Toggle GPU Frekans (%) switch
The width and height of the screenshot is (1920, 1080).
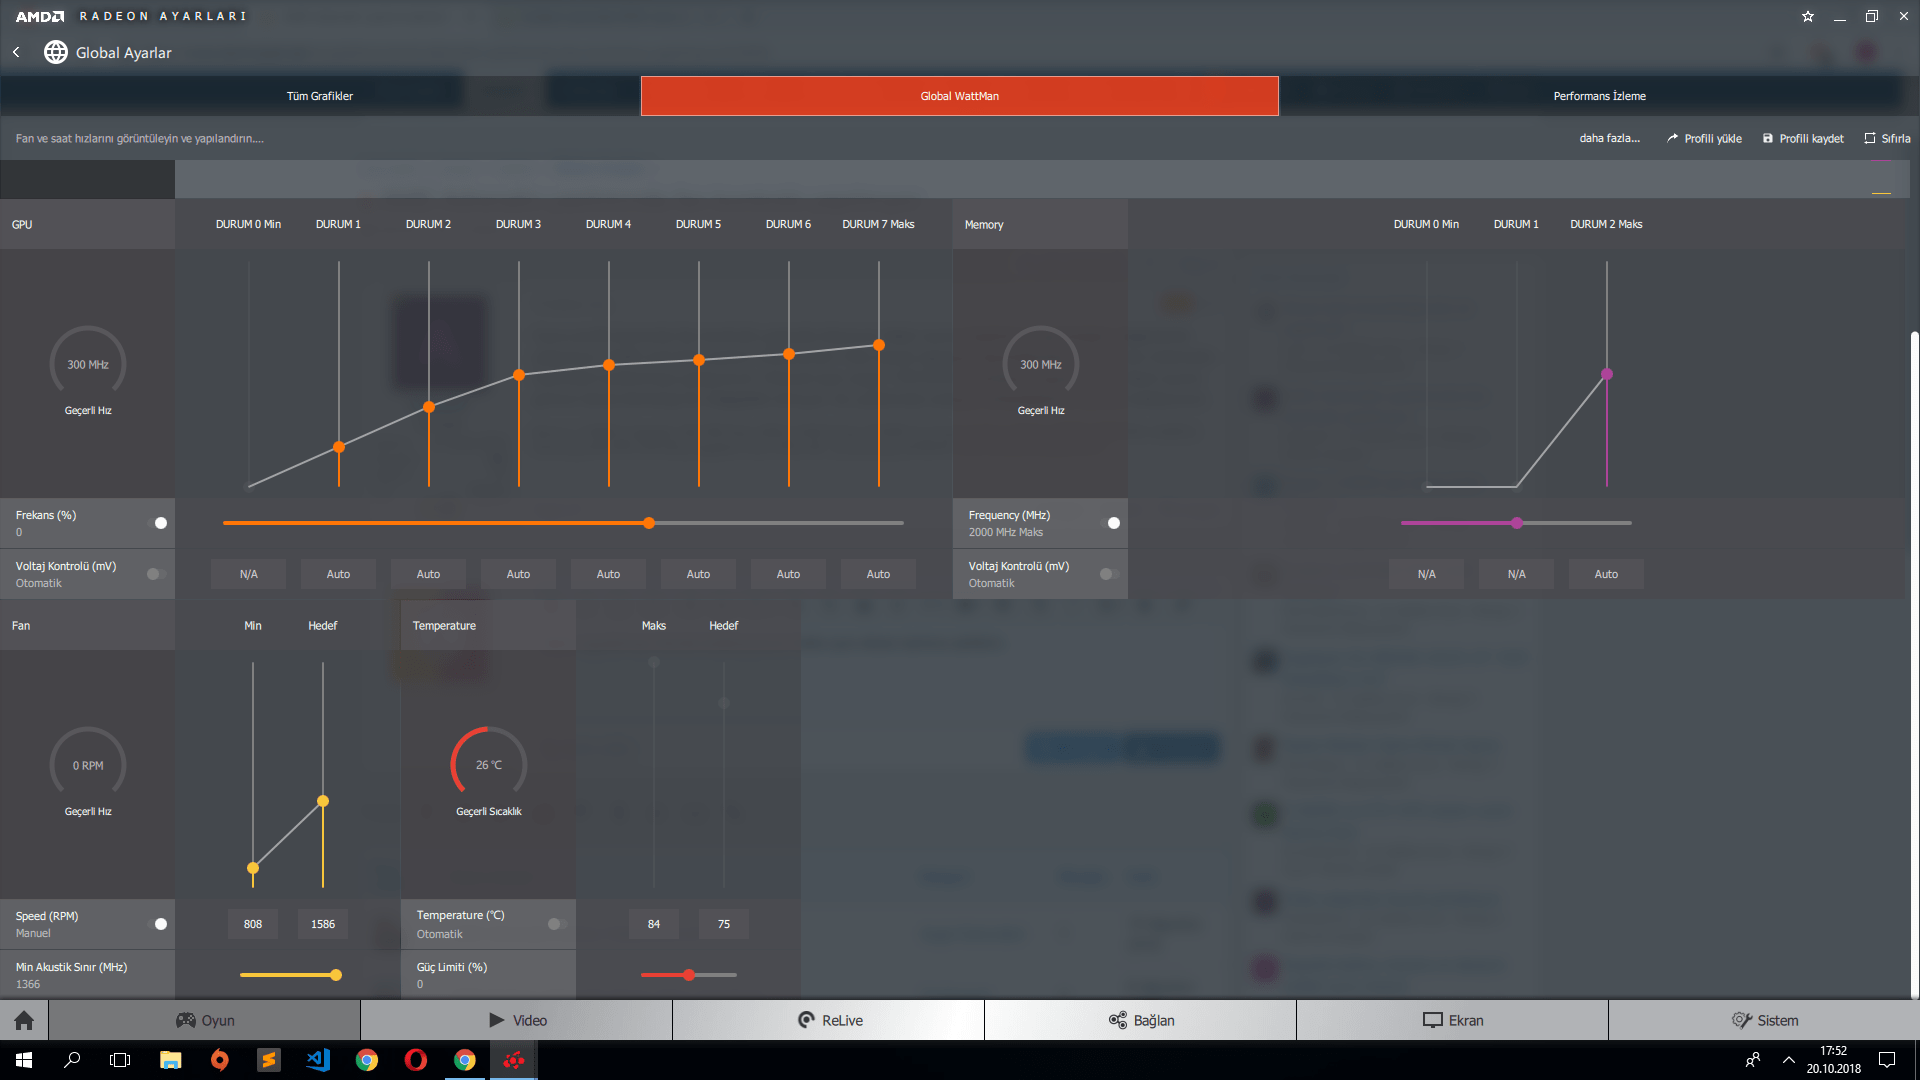click(x=156, y=523)
